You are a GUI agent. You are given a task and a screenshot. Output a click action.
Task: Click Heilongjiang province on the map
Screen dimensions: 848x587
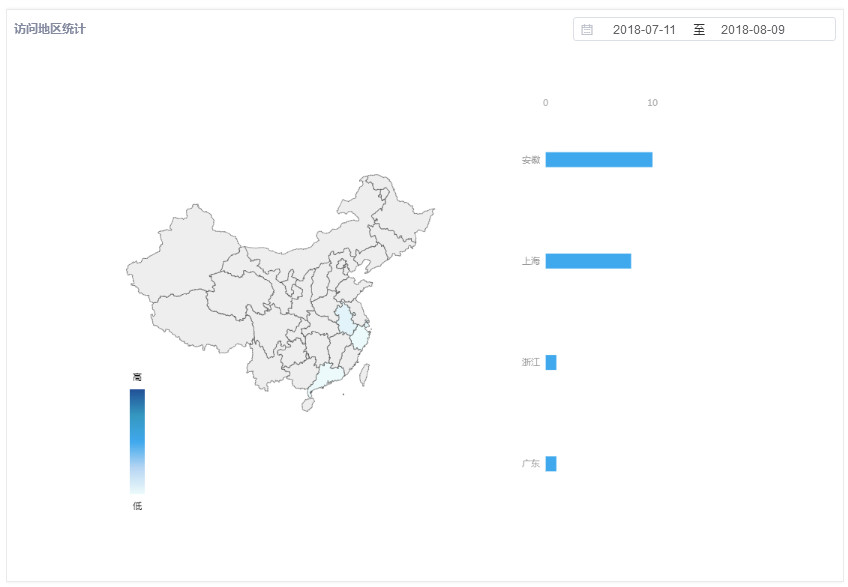[x=400, y=208]
